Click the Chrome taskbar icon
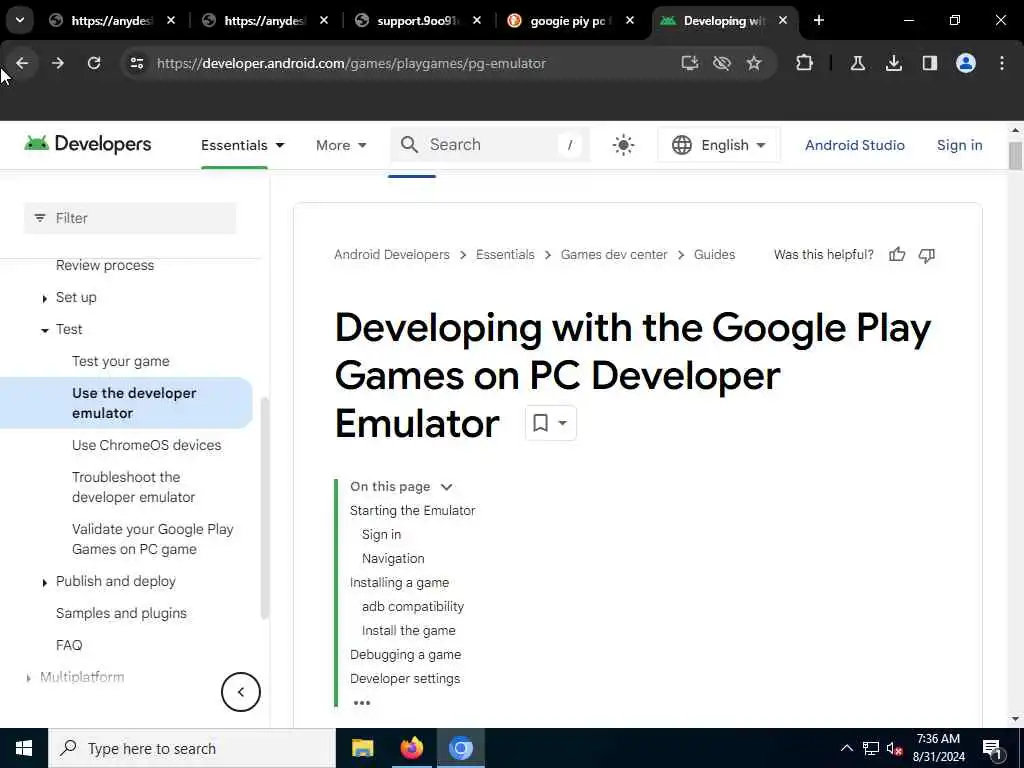Image resolution: width=1024 pixels, height=768 pixels. (460, 748)
